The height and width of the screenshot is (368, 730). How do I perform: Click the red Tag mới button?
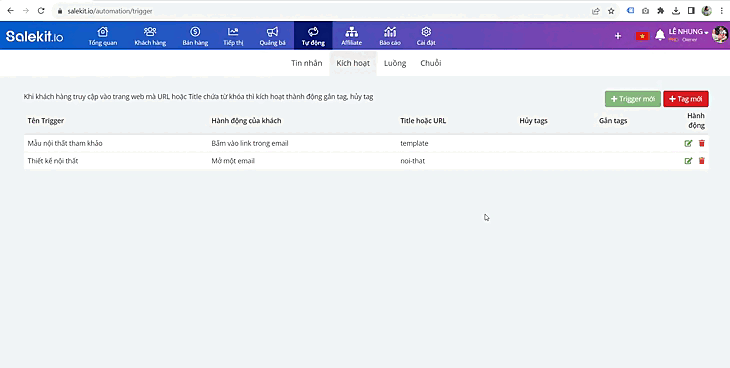coord(686,99)
